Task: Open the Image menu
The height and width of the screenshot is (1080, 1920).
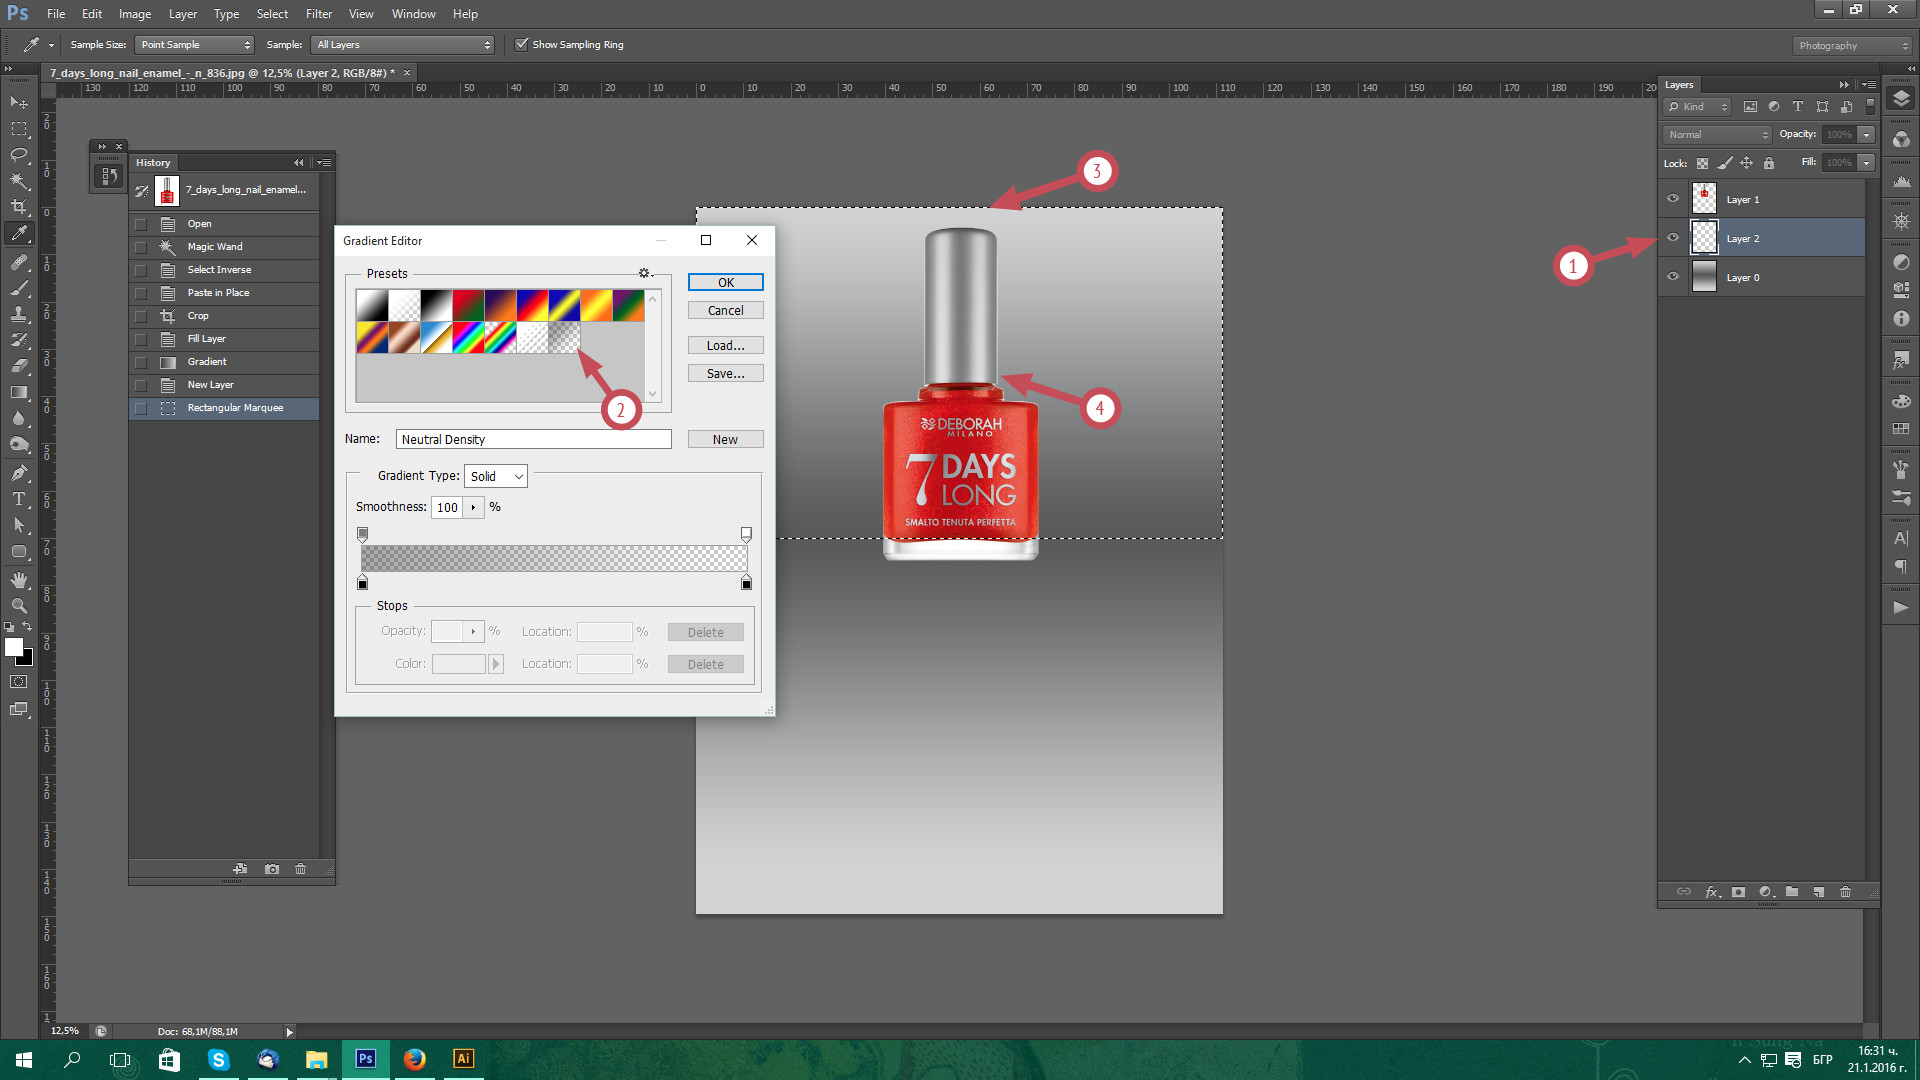Action: [x=135, y=14]
